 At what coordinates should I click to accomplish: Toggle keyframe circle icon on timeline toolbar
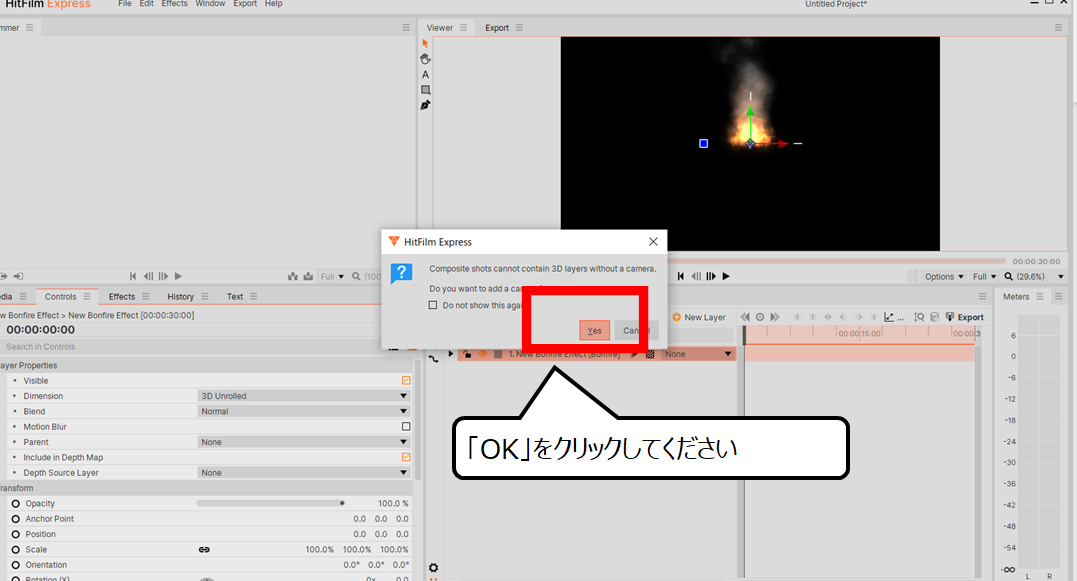coord(760,317)
